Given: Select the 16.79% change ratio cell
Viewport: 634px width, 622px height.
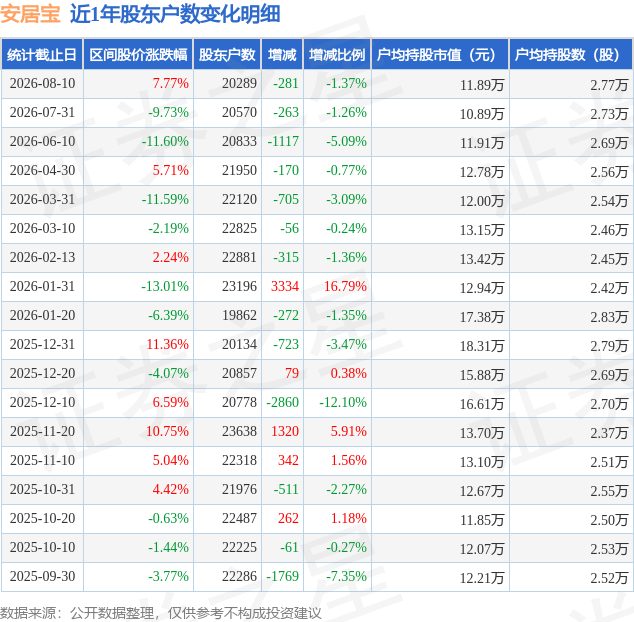Looking at the screenshot, I should (x=345, y=287).
